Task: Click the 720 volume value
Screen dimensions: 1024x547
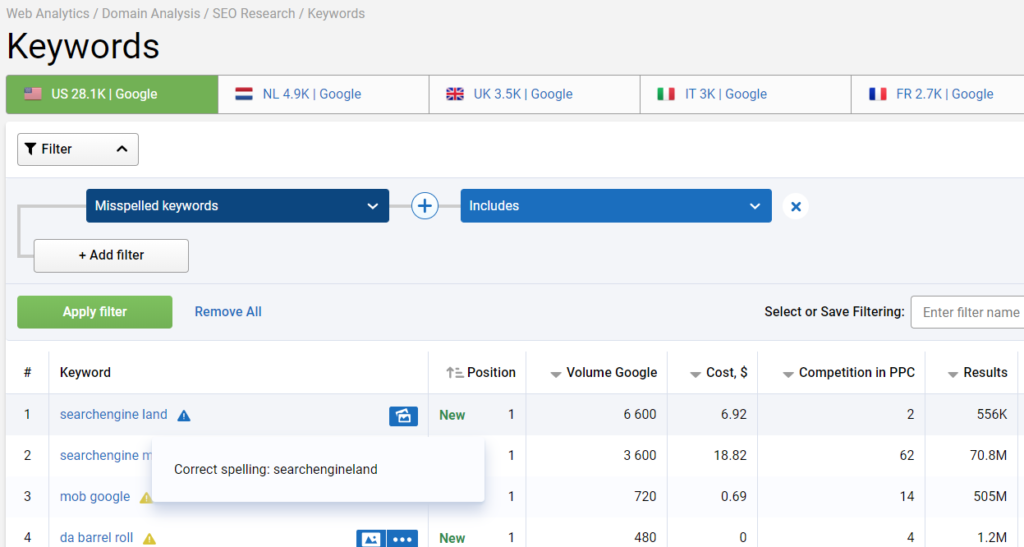Action: click(645, 497)
